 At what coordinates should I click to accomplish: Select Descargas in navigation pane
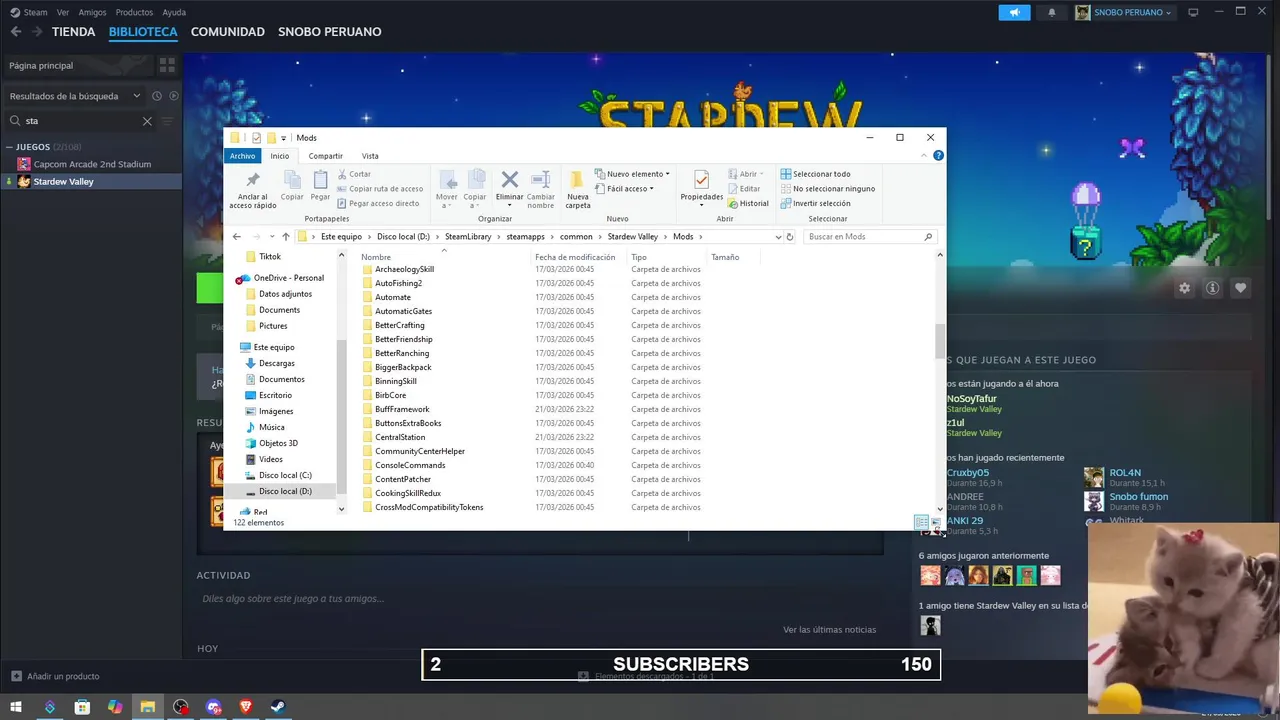pyautogui.click(x=276, y=363)
